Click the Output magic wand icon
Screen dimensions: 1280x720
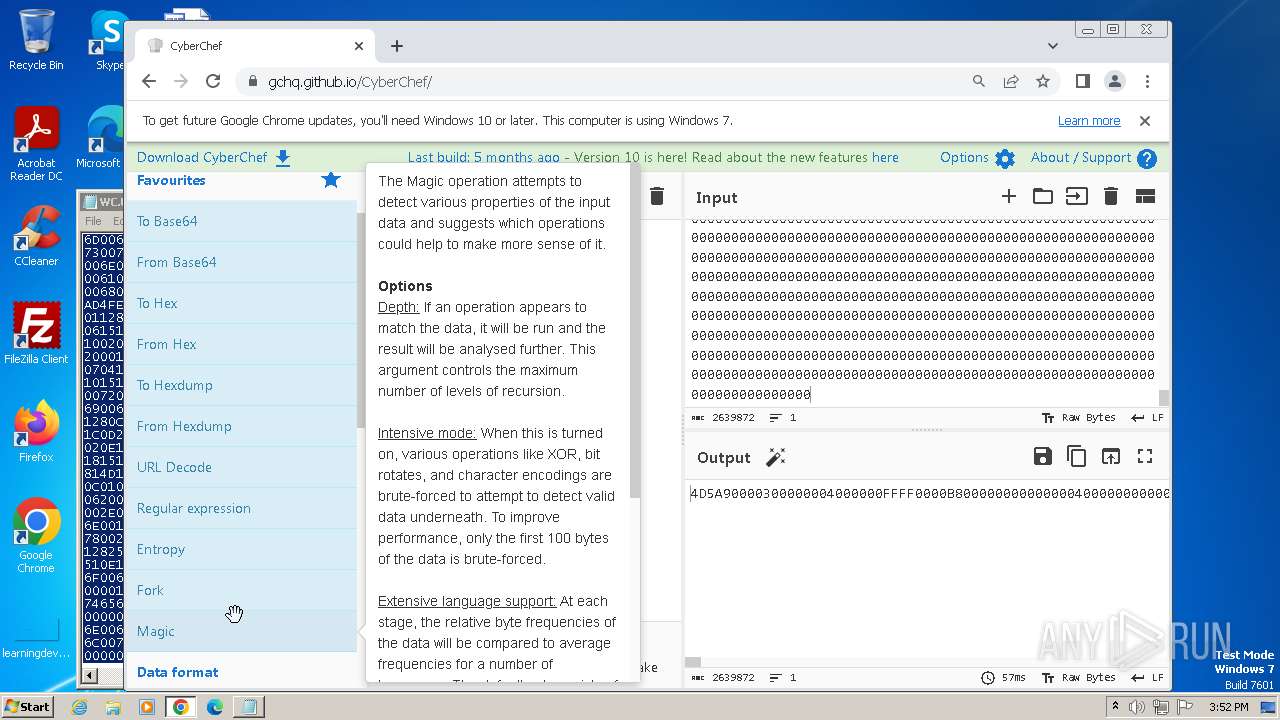point(775,457)
